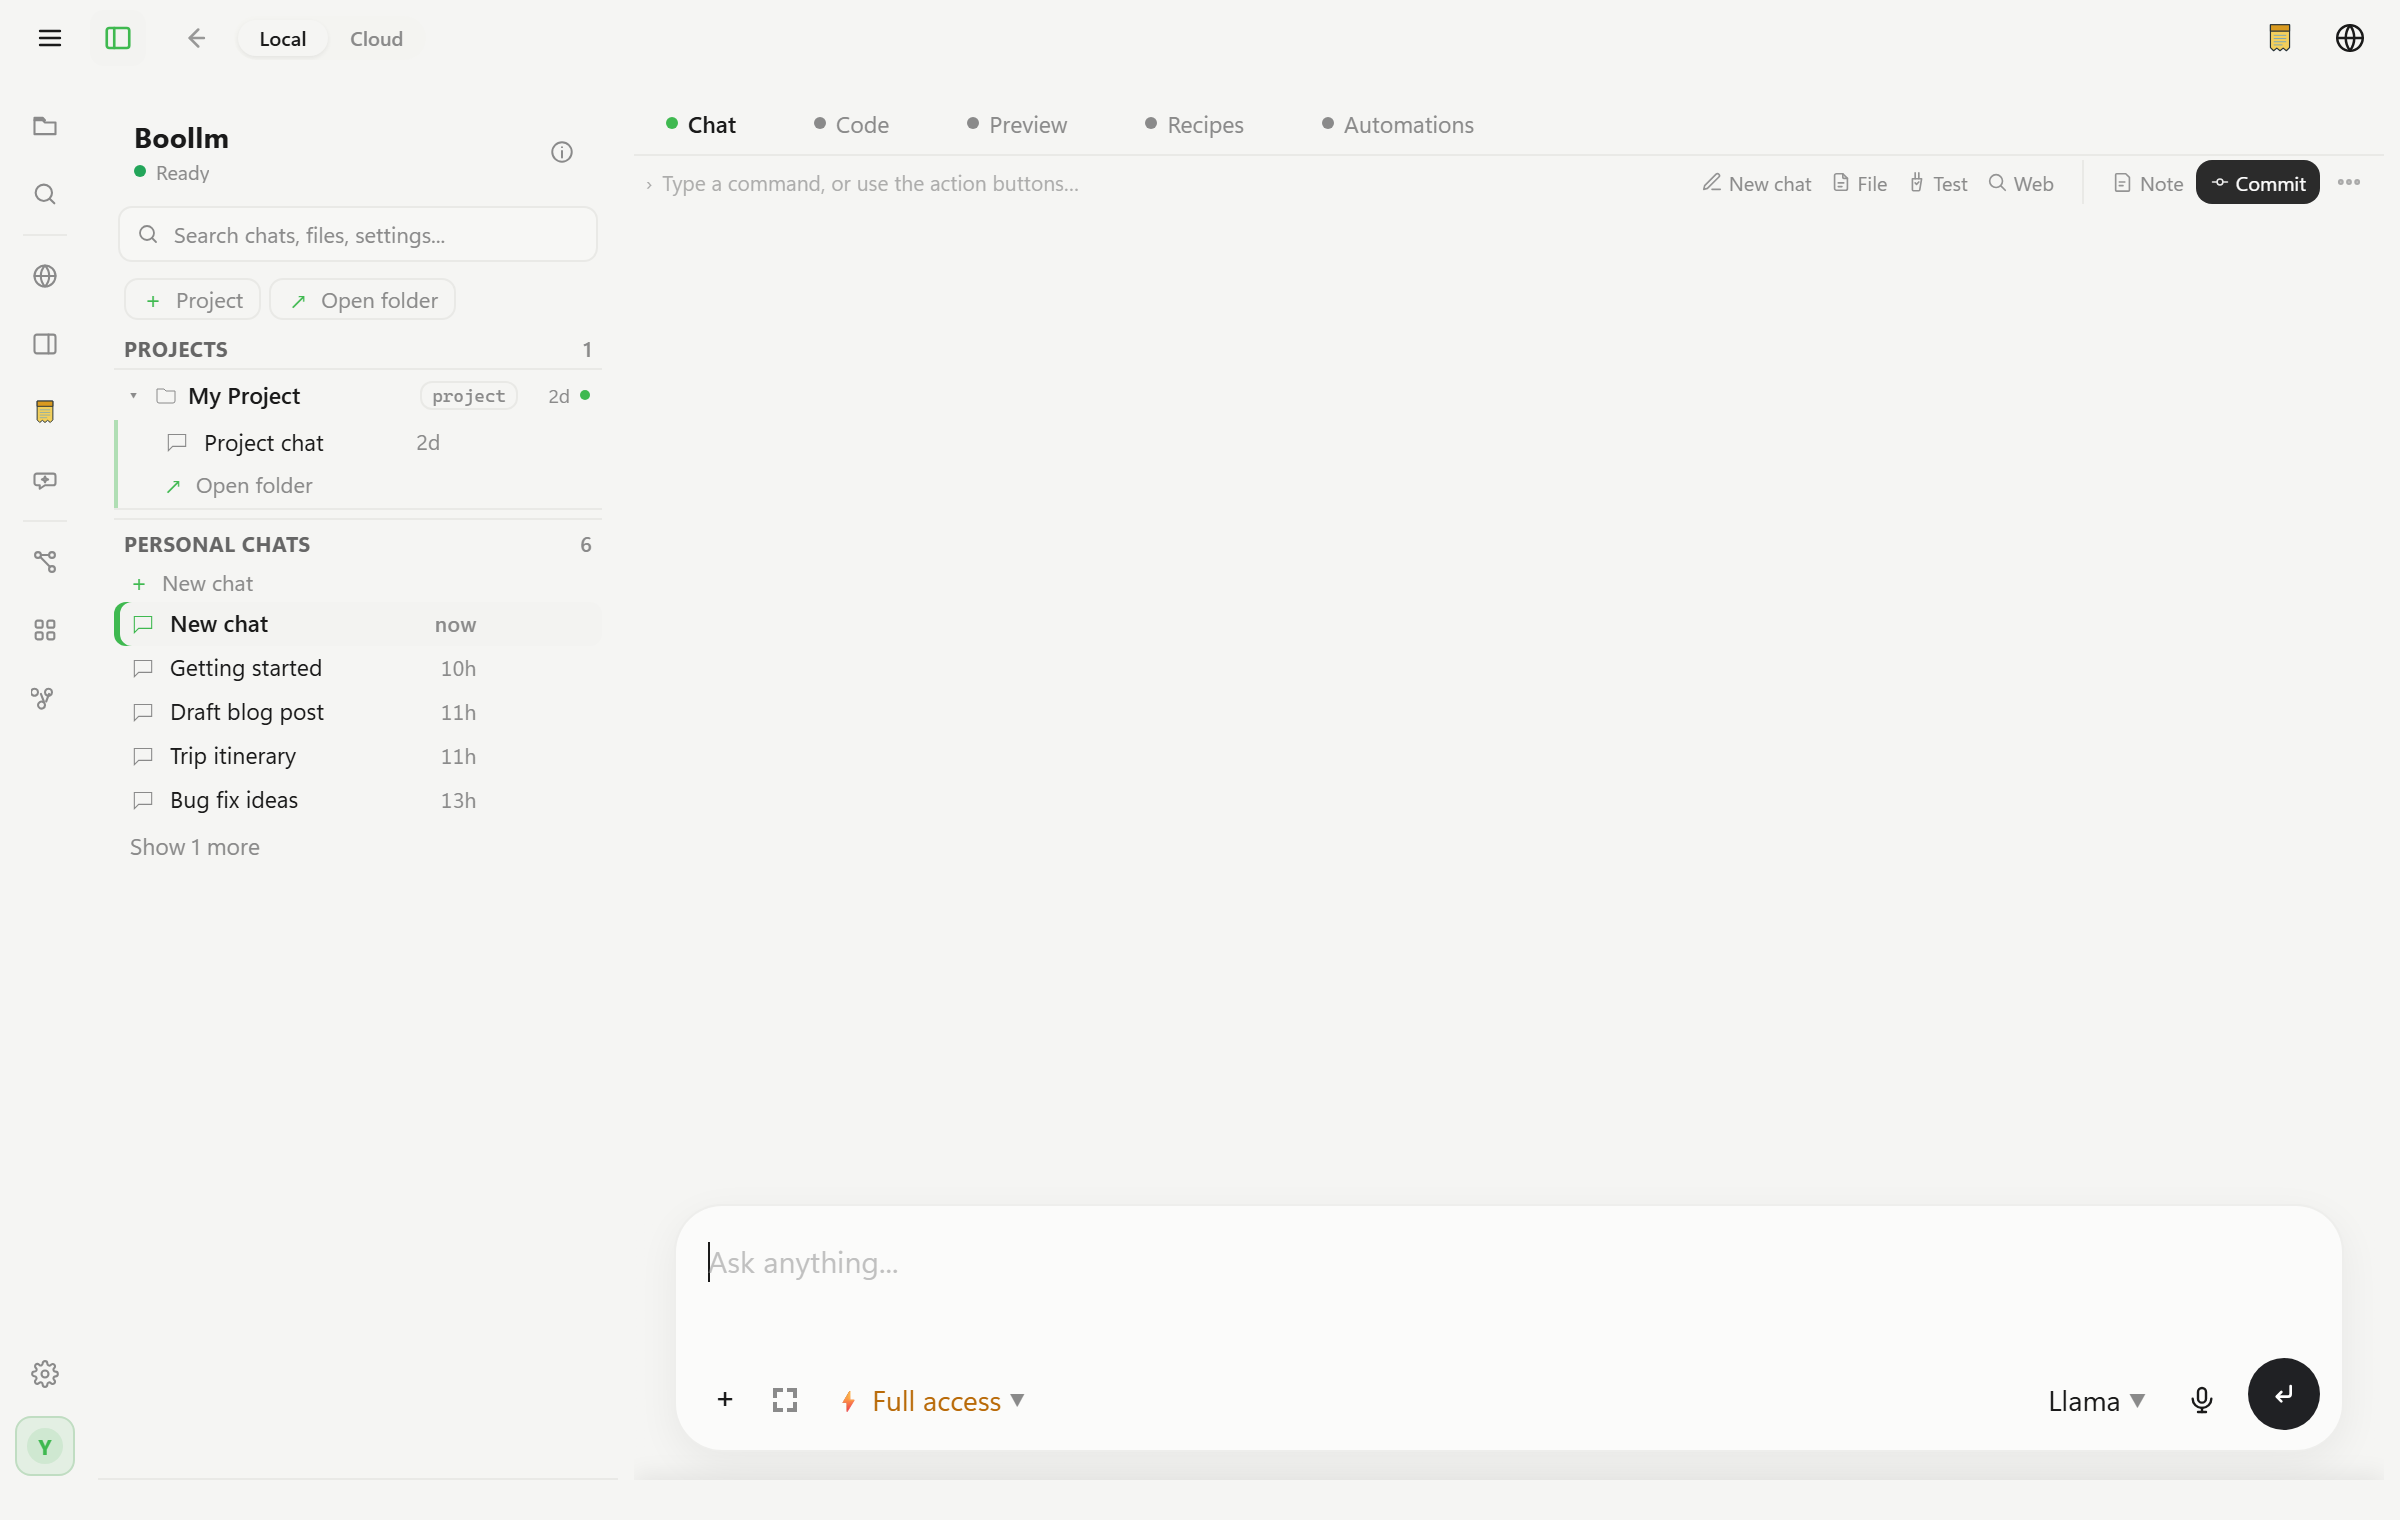This screenshot has width=2400, height=1520.
Task: Click the split panel icon in left rail
Action: tap(45, 344)
